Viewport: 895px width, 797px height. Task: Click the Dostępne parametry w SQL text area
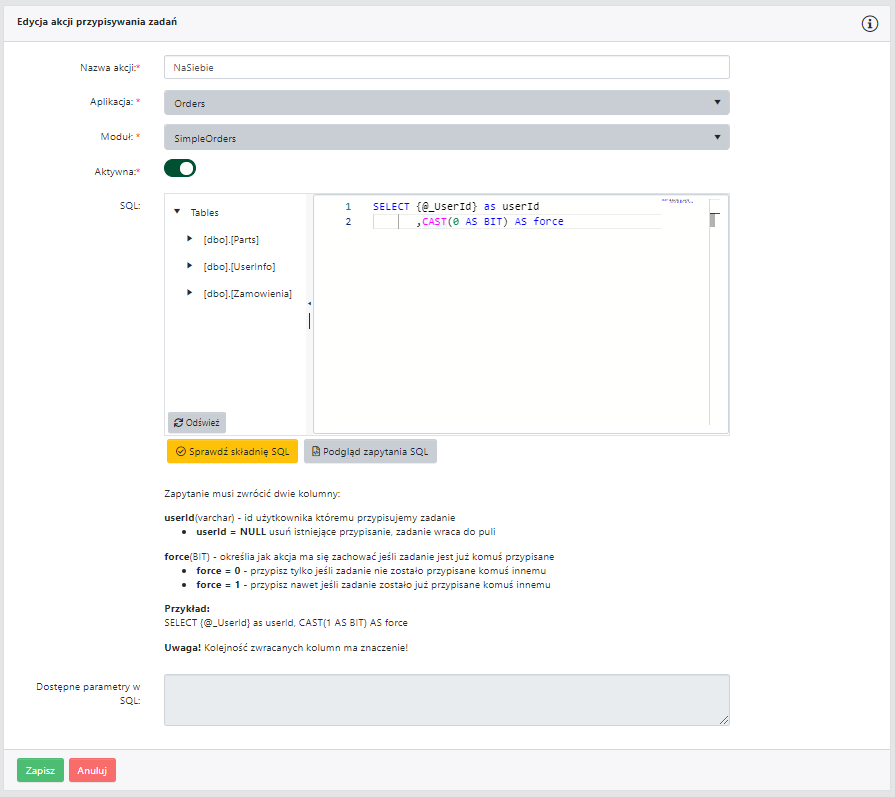[446, 699]
